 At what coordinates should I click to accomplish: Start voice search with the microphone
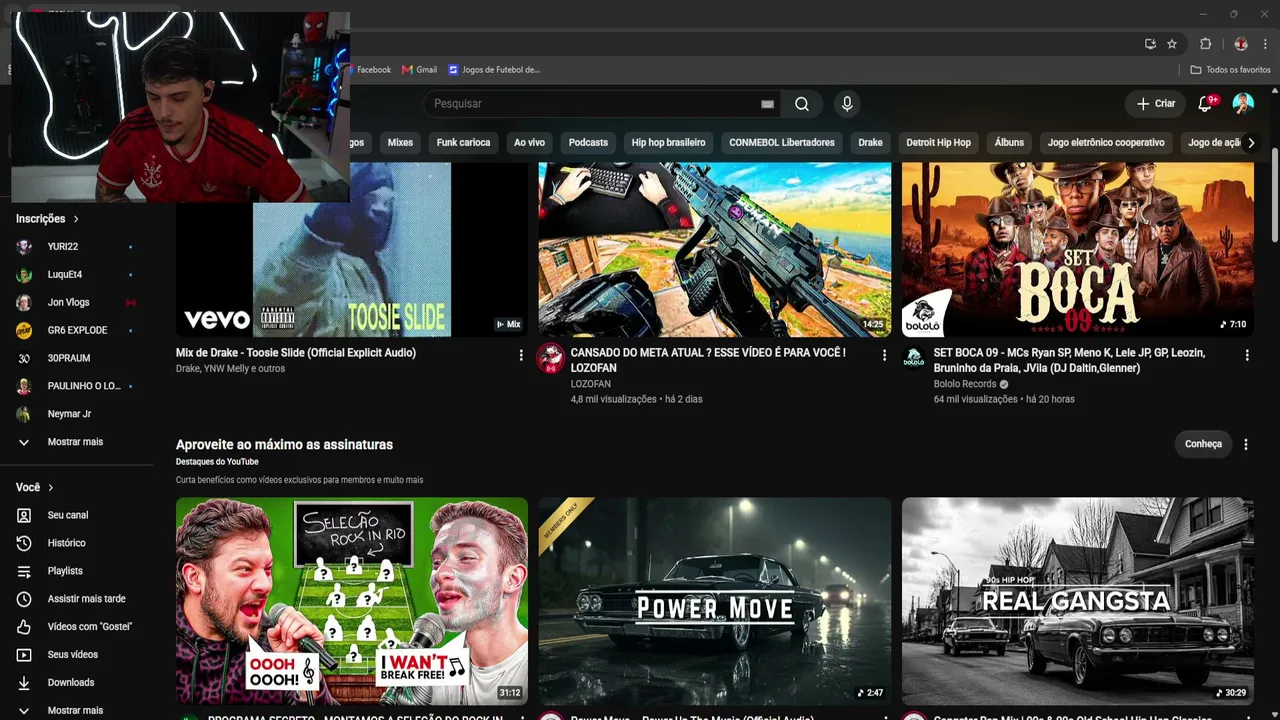[847, 104]
